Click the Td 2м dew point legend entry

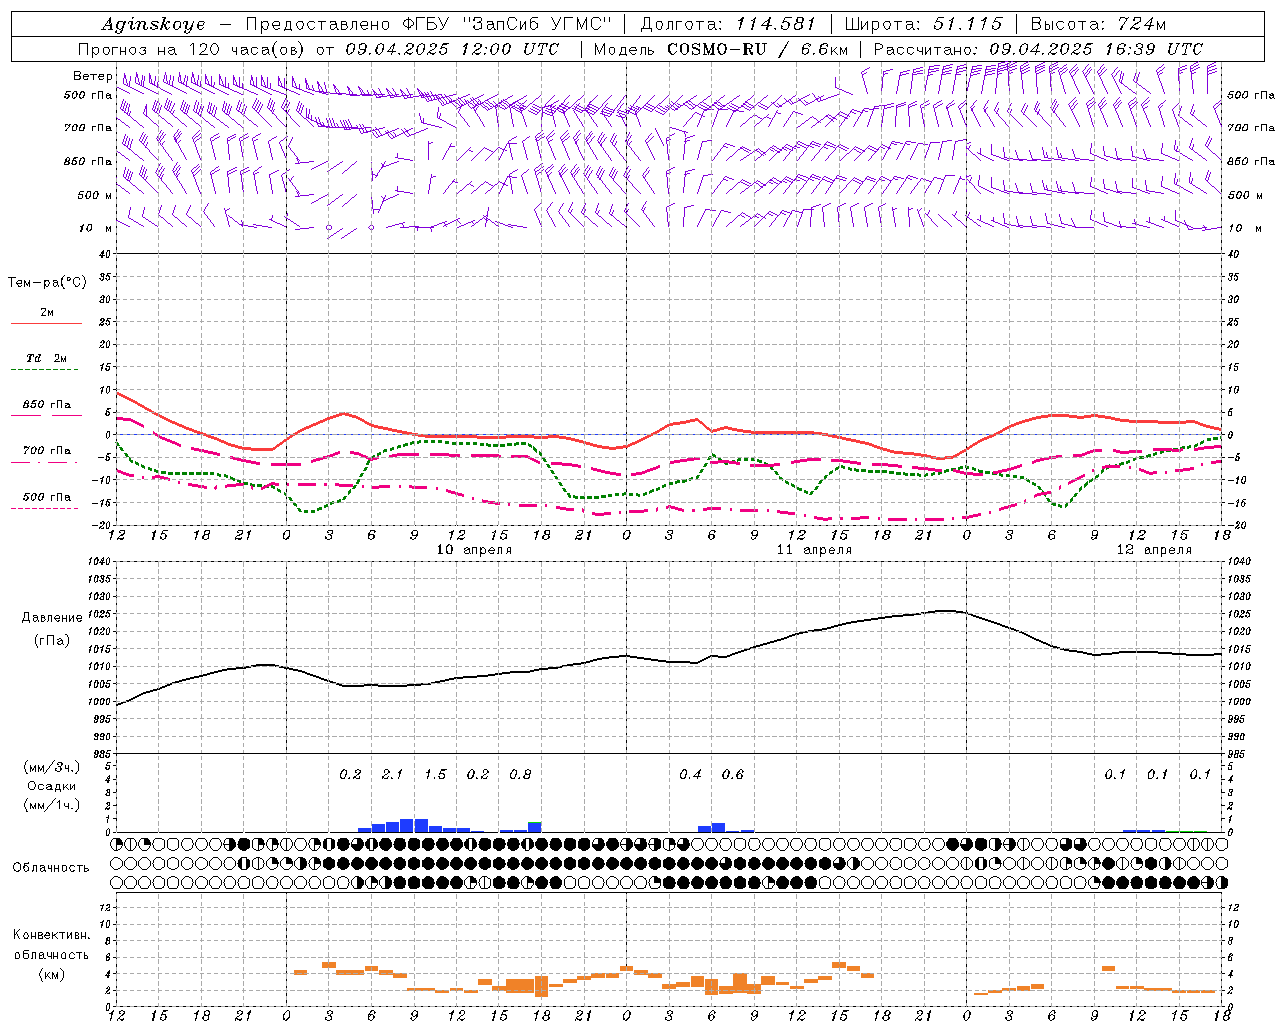tap(47, 358)
